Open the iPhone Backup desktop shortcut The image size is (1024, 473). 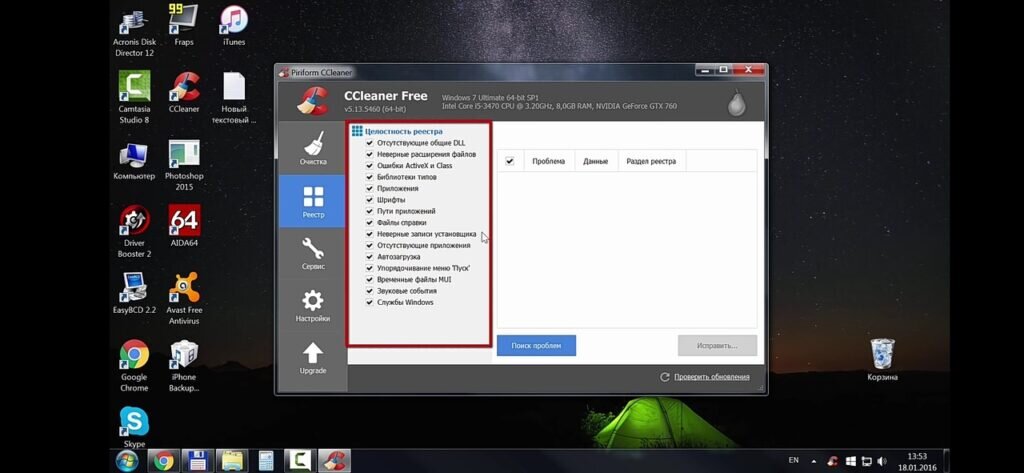(x=184, y=366)
